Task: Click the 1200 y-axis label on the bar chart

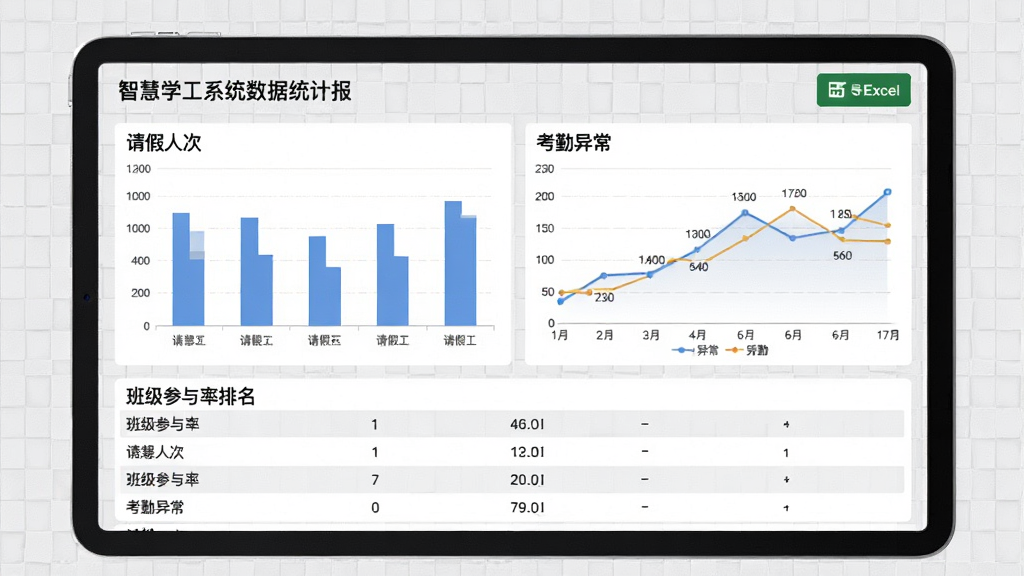Action: [x=138, y=169]
